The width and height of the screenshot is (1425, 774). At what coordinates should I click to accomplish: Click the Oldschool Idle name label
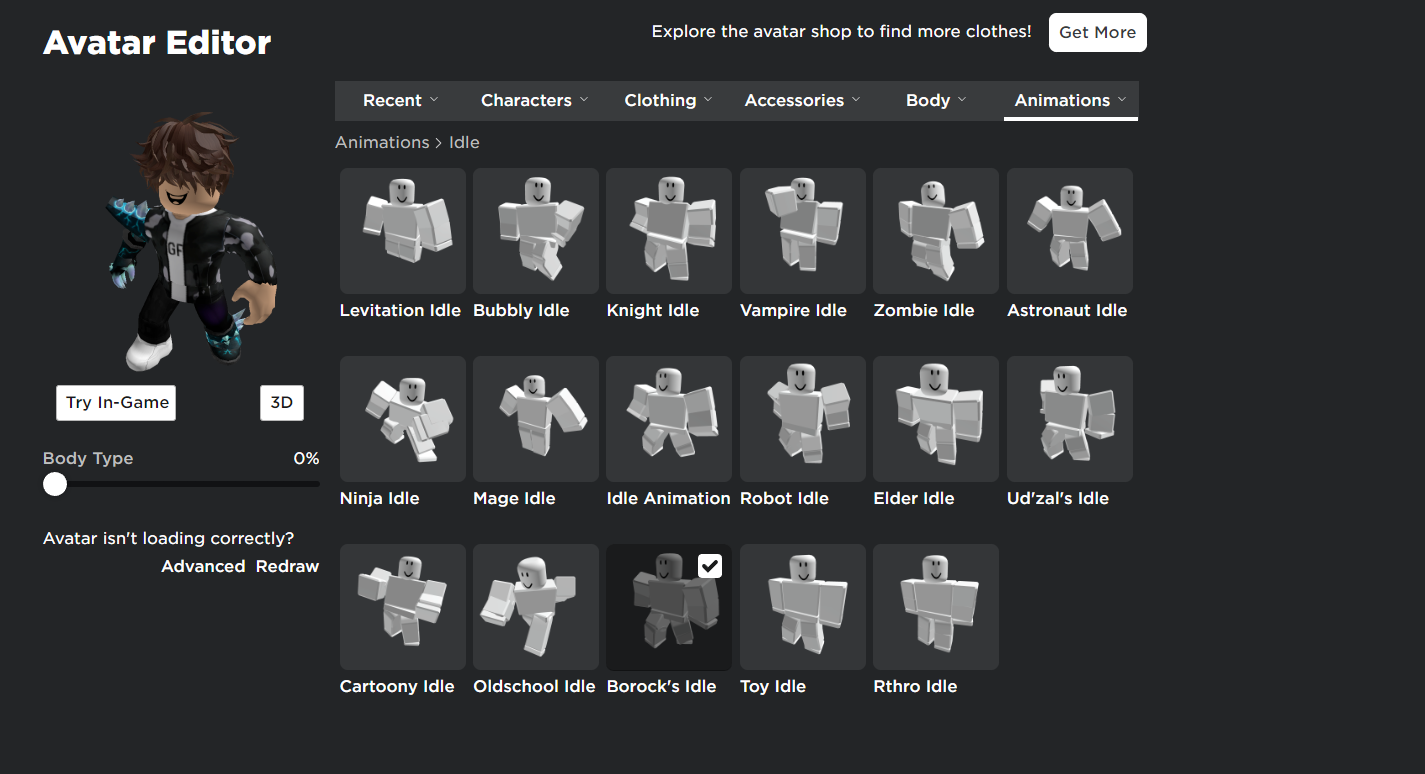[534, 686]
